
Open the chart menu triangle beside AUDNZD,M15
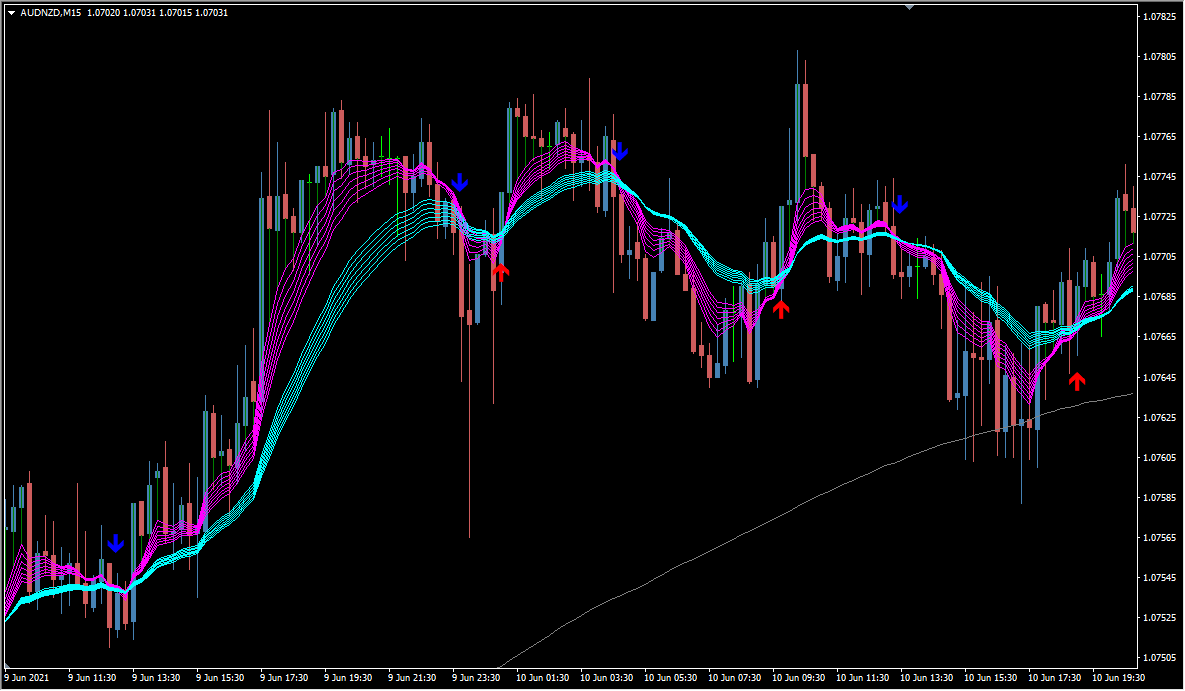pyautogui.click(x=11, y=13)
